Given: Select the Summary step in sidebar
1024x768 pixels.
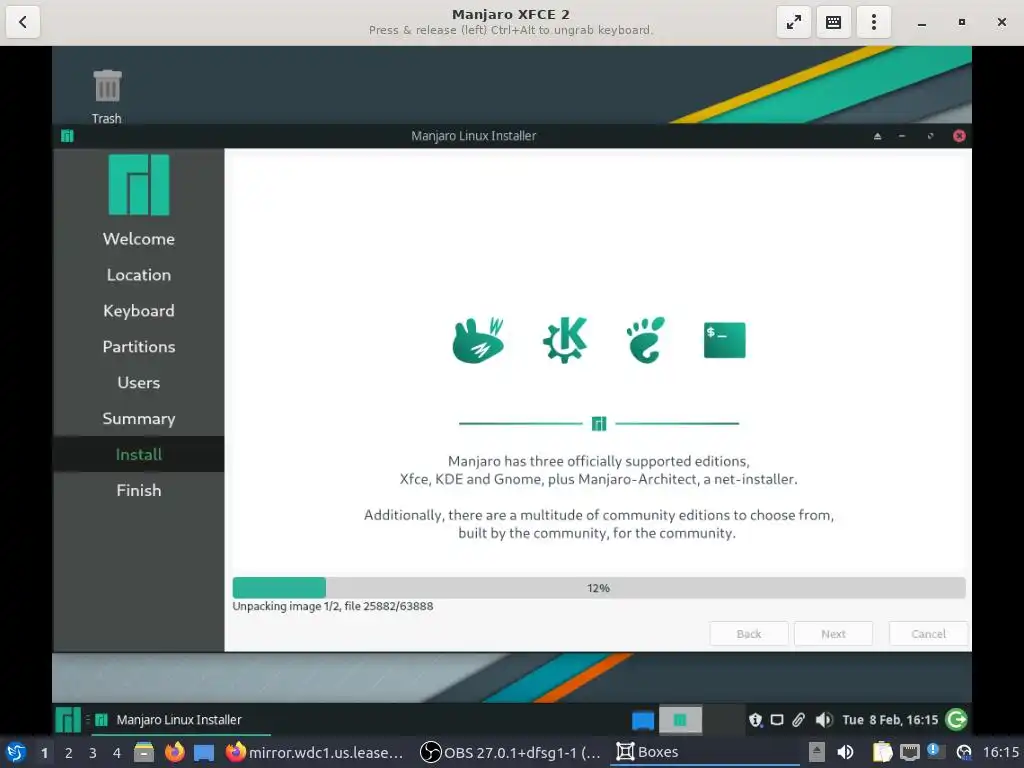Looking at the screenshot, I should tap(138, 419).
